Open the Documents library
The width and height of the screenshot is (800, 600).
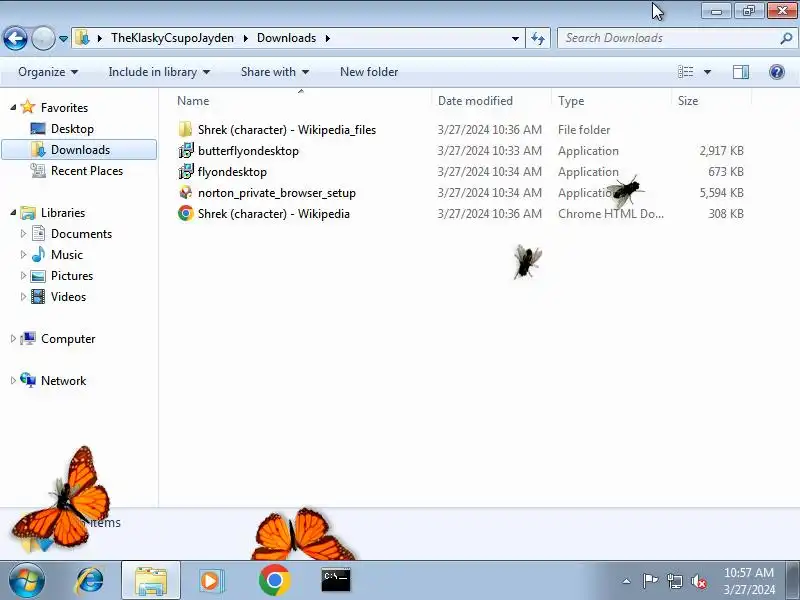pyautogui.click(x=81, y=234)
